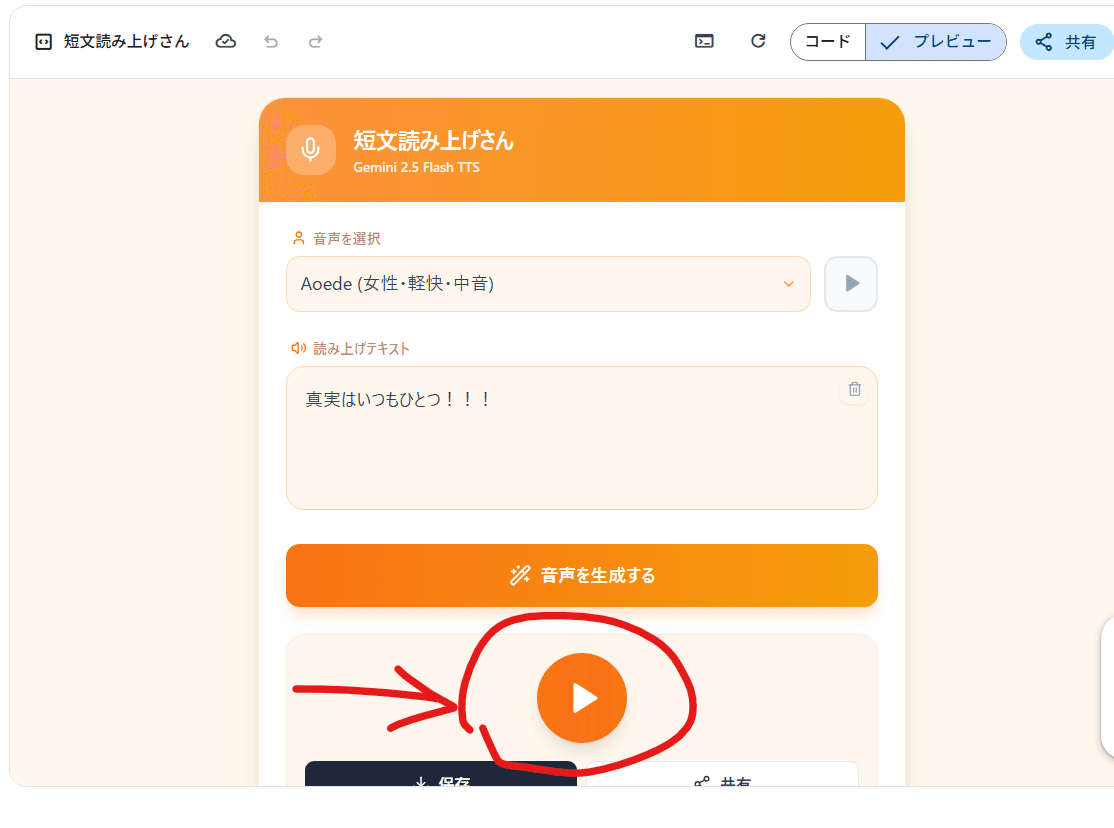Screen dimensions: 1114x828
Task: Clear text using the trash icon
Action: click(x=854, y=389)
